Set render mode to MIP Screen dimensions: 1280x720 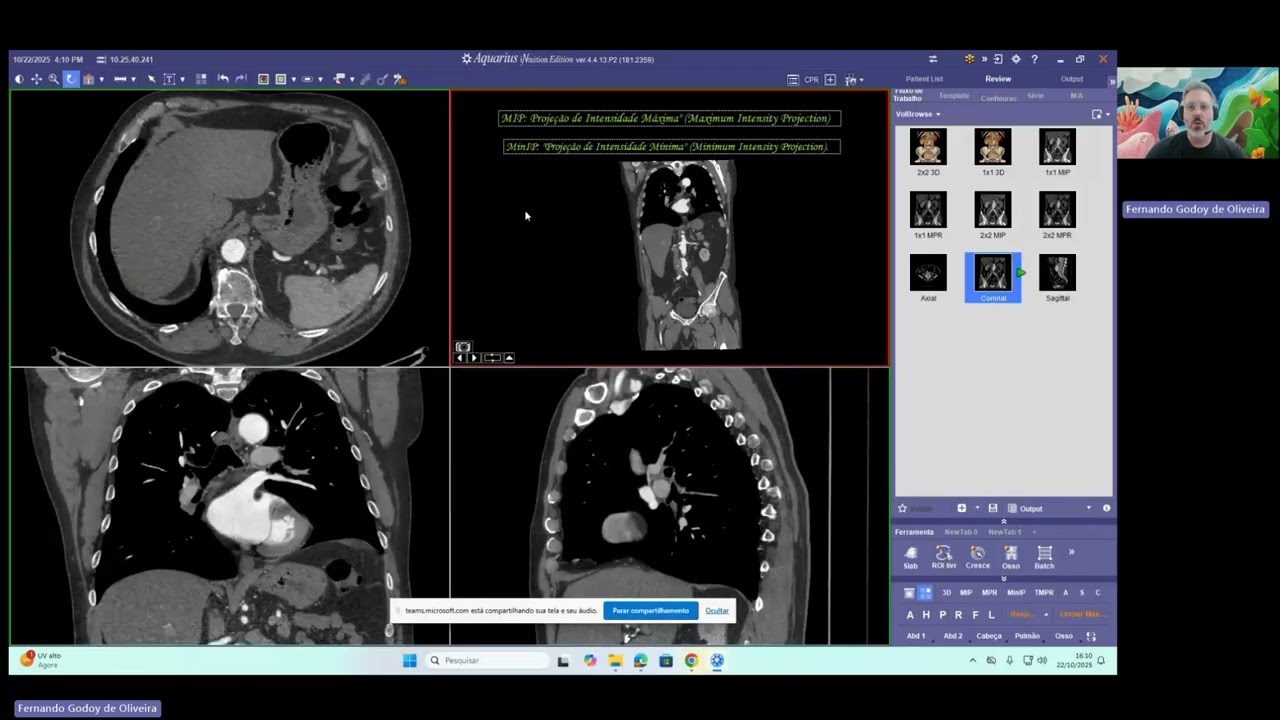point(966,592)
